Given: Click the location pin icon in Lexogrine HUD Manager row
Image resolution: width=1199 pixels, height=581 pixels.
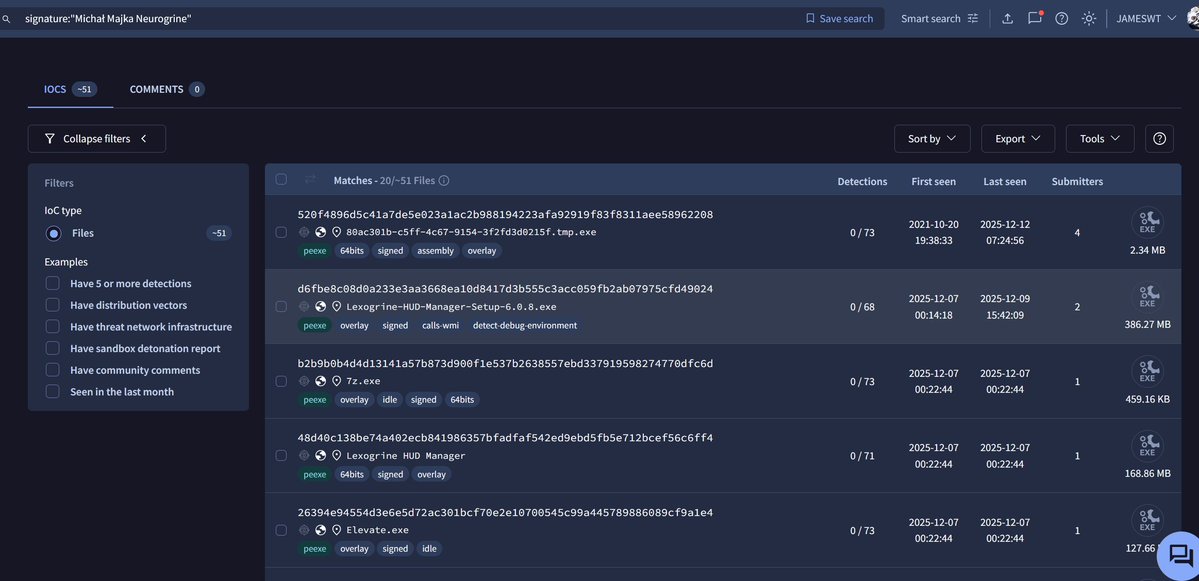Looking at the screenshot, I should point(336,456).
